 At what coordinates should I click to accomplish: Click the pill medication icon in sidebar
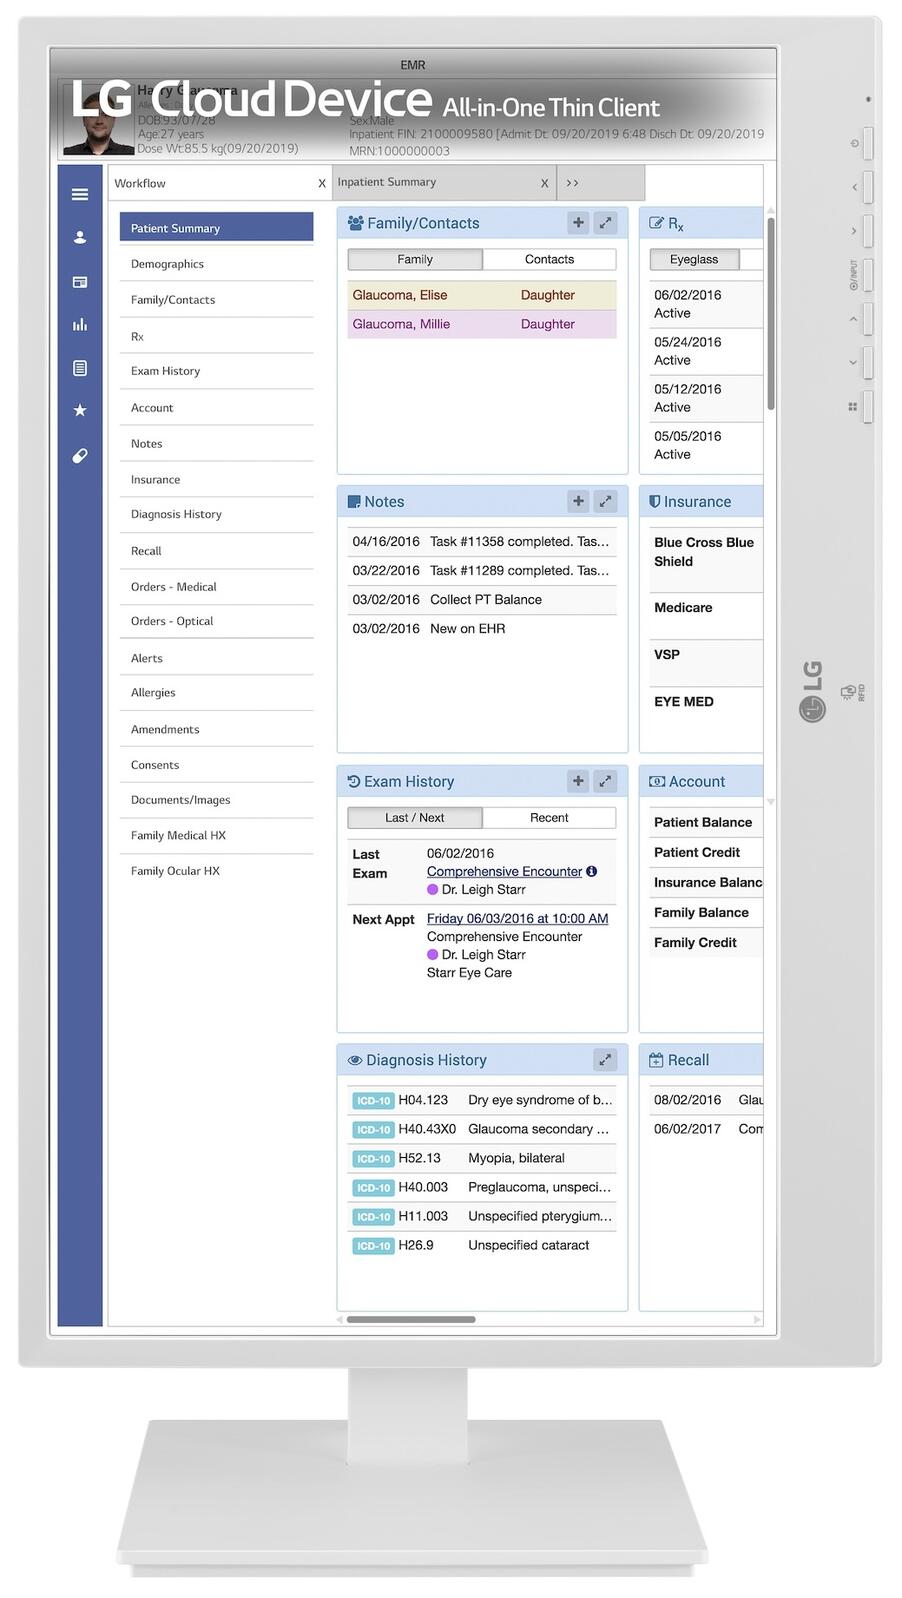coord(80,456)
